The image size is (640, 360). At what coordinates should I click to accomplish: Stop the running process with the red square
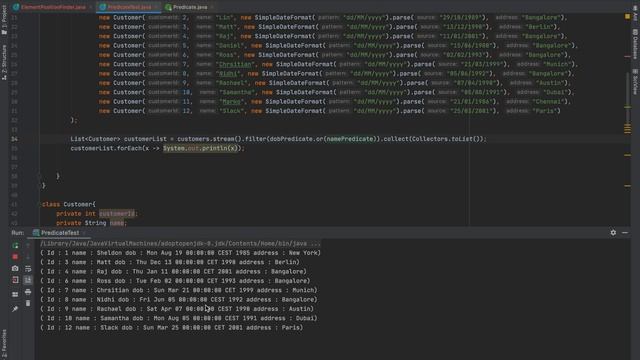click(x=15, y=257)
